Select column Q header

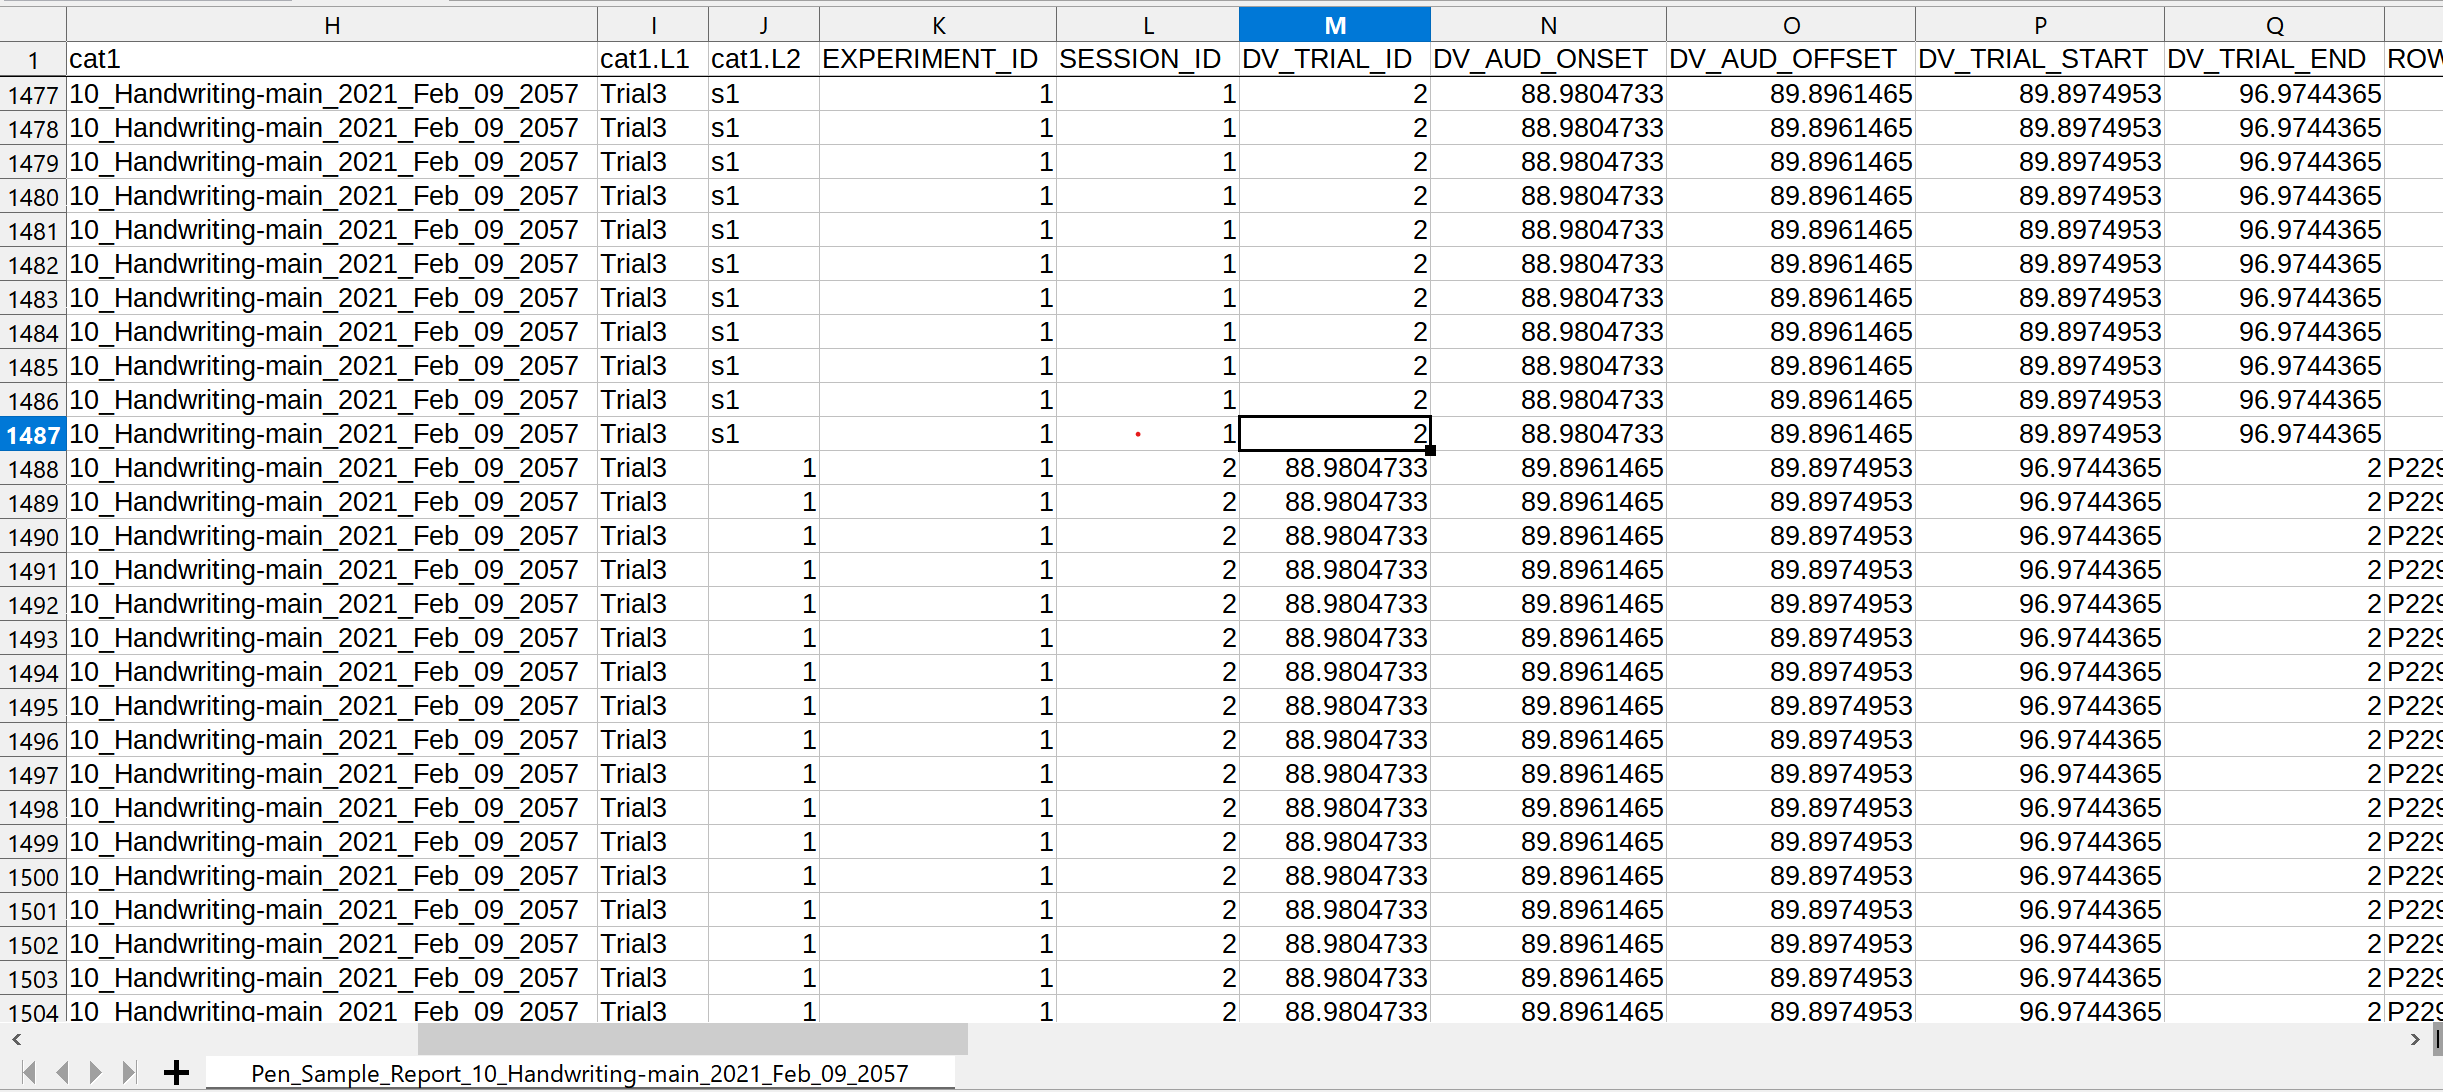tap(2274, 25)
